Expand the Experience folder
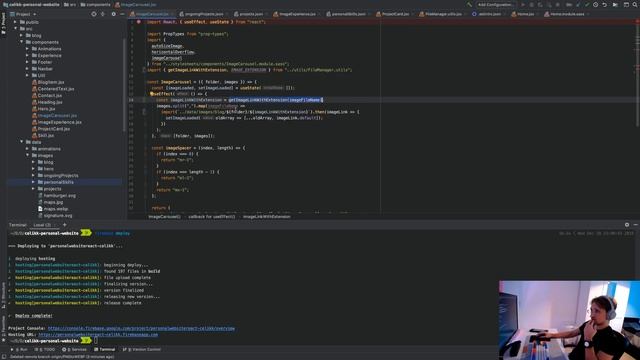Image resolution: width=640 pixels, height=360 pixels. 27,56
